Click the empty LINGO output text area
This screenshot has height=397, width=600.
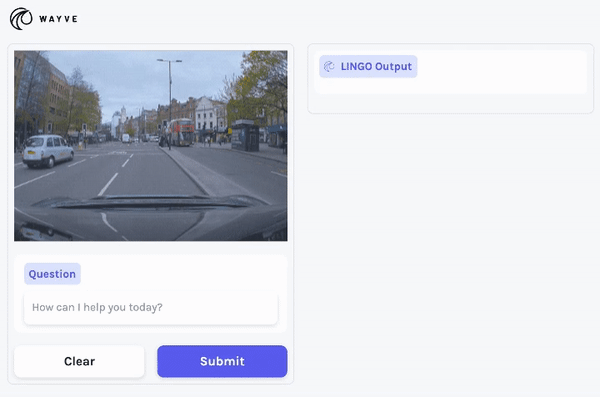click(x=450, y=86)
